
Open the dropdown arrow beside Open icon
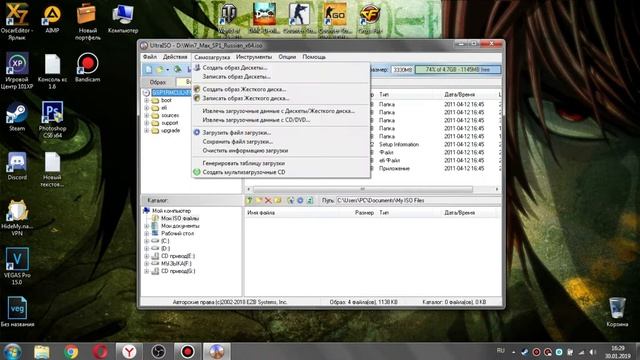tap(167, 70)
